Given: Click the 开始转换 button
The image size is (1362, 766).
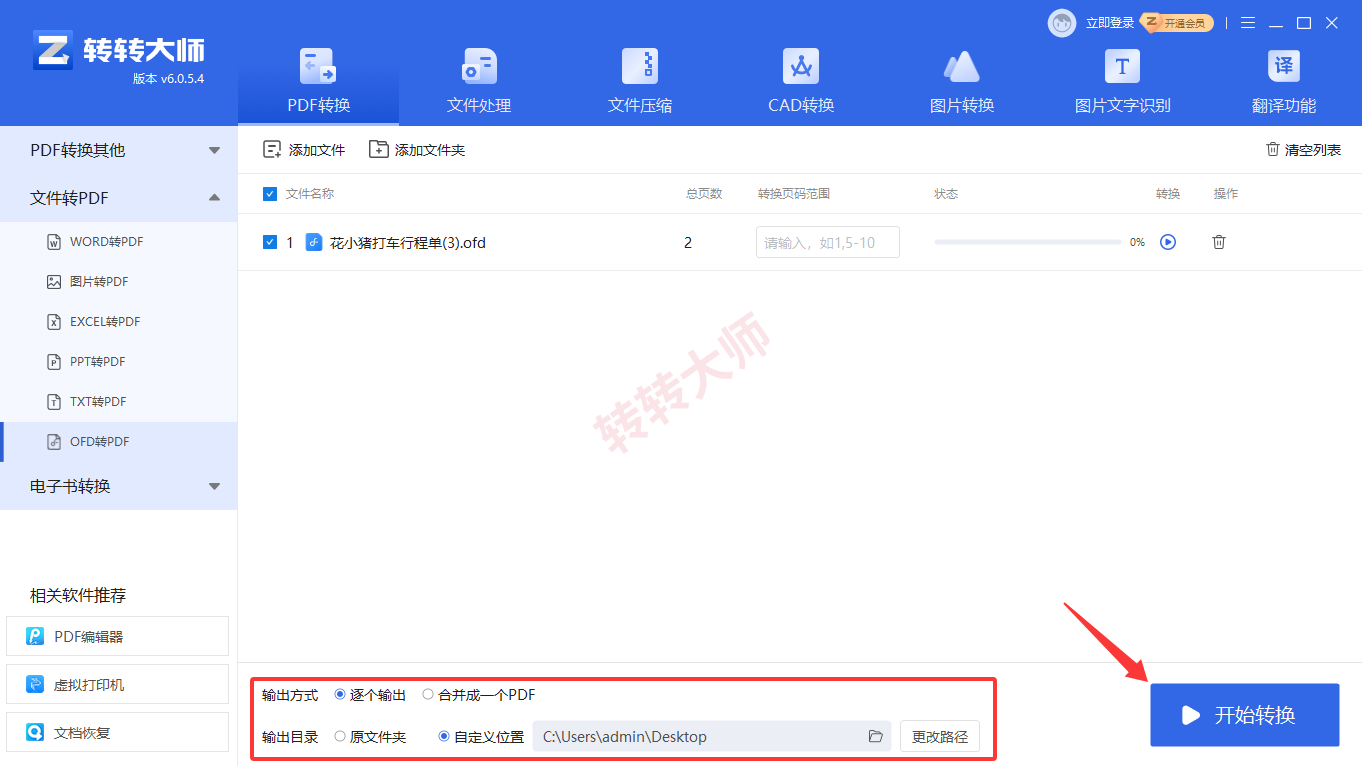Looking at the screenshot, I should 1244,715.
